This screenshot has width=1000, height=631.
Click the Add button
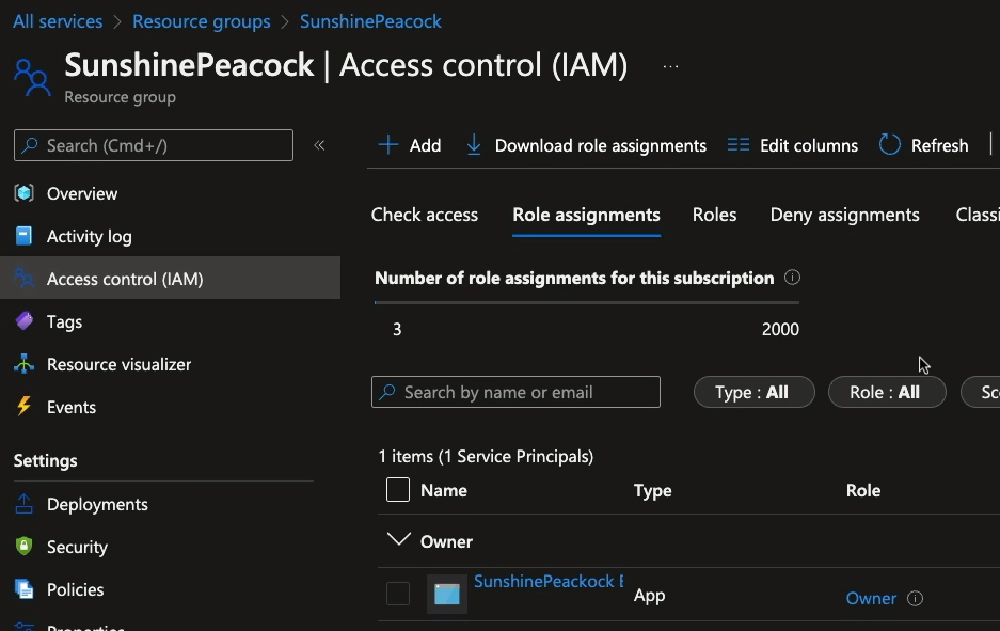point(410,145)
